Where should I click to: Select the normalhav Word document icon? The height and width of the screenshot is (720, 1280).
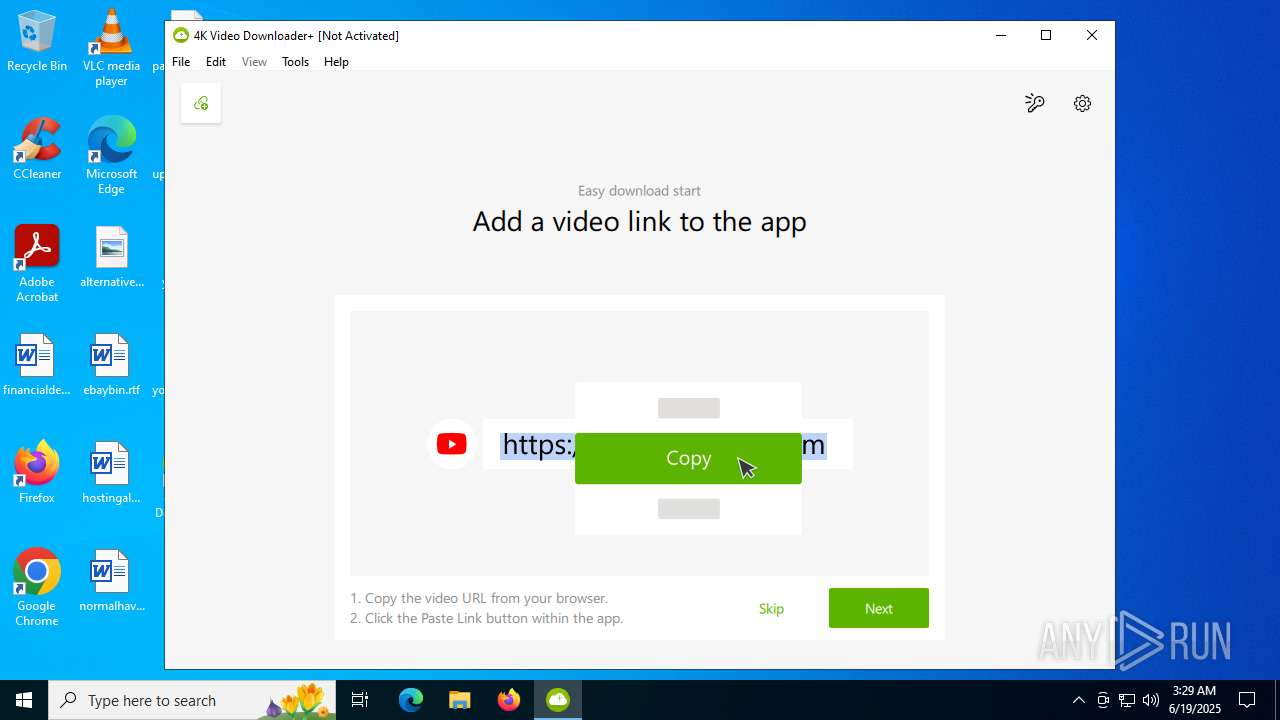[x=111, y=582]
